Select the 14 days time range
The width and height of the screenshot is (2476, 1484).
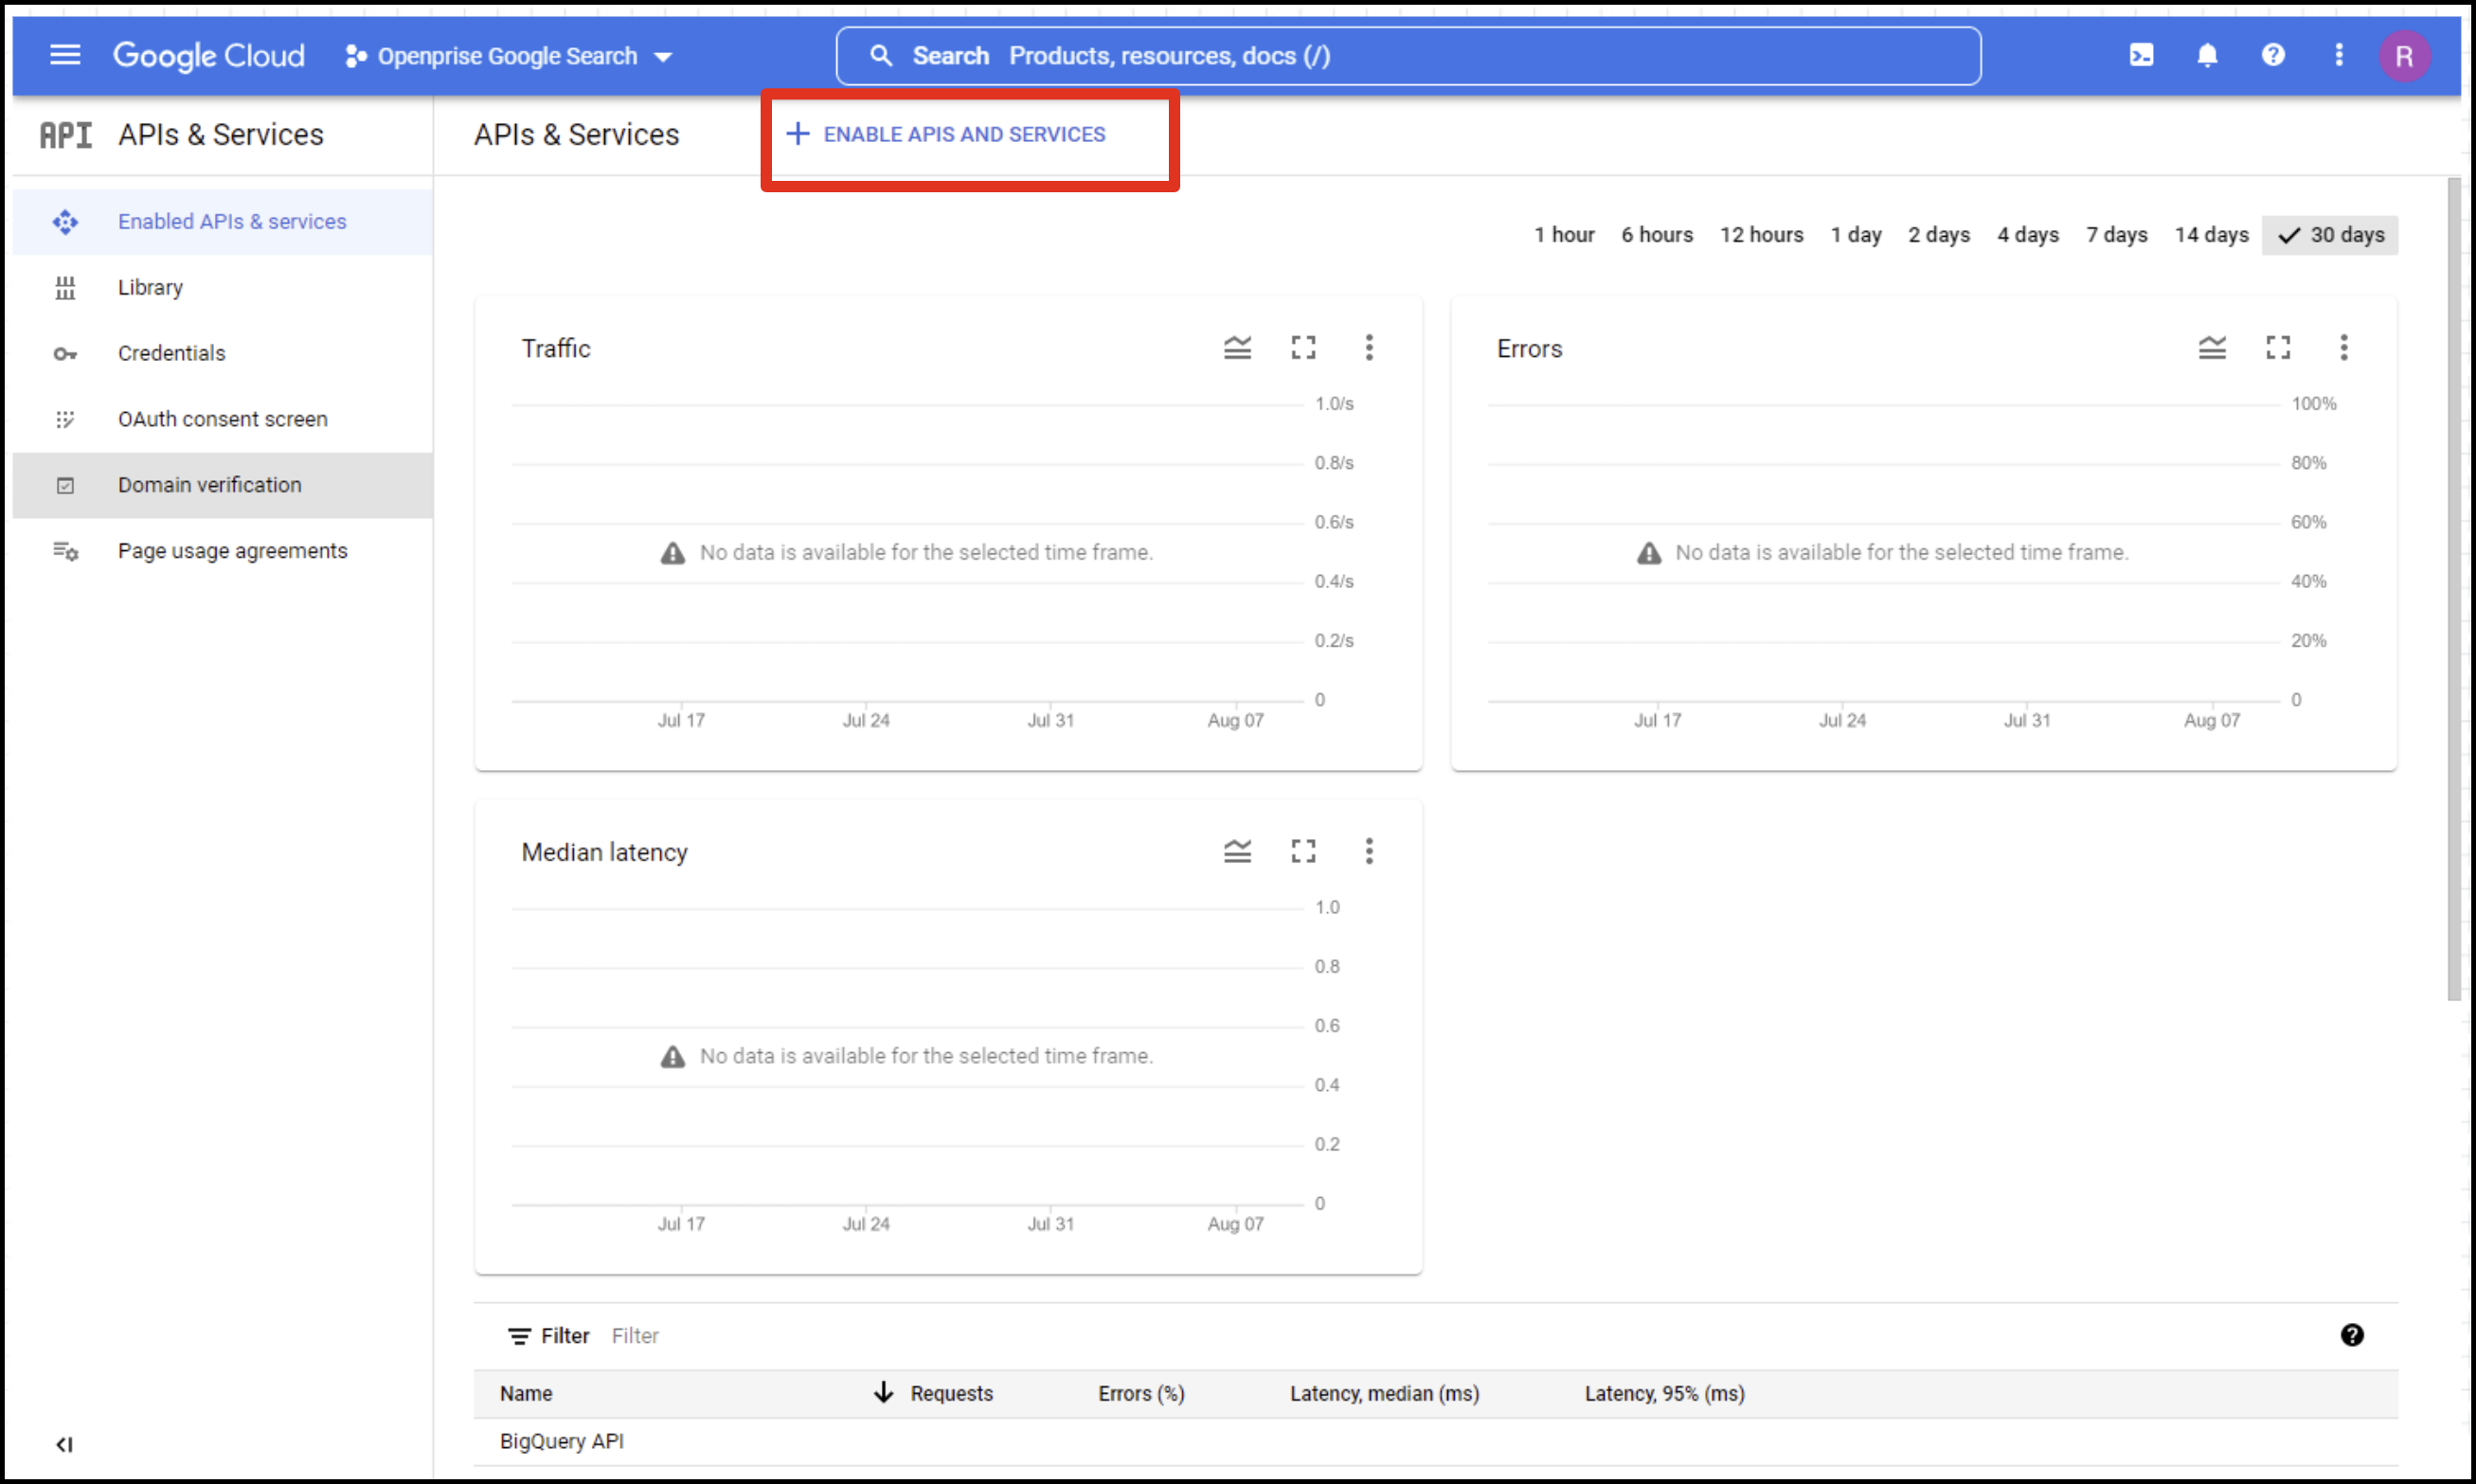(x=2211, y=235)
